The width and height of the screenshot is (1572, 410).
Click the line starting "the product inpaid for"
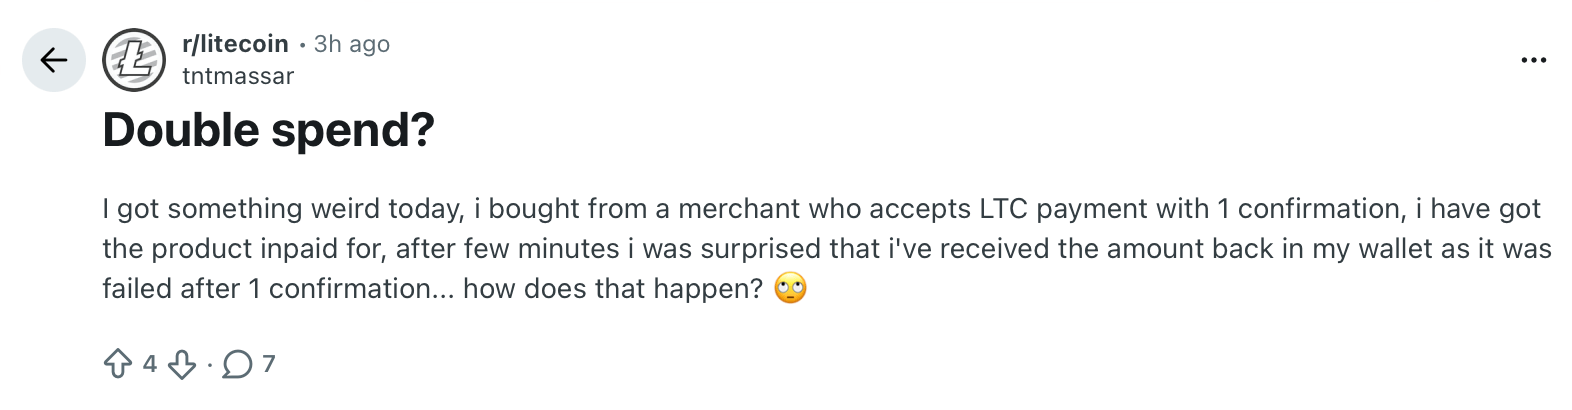(826, 249)
